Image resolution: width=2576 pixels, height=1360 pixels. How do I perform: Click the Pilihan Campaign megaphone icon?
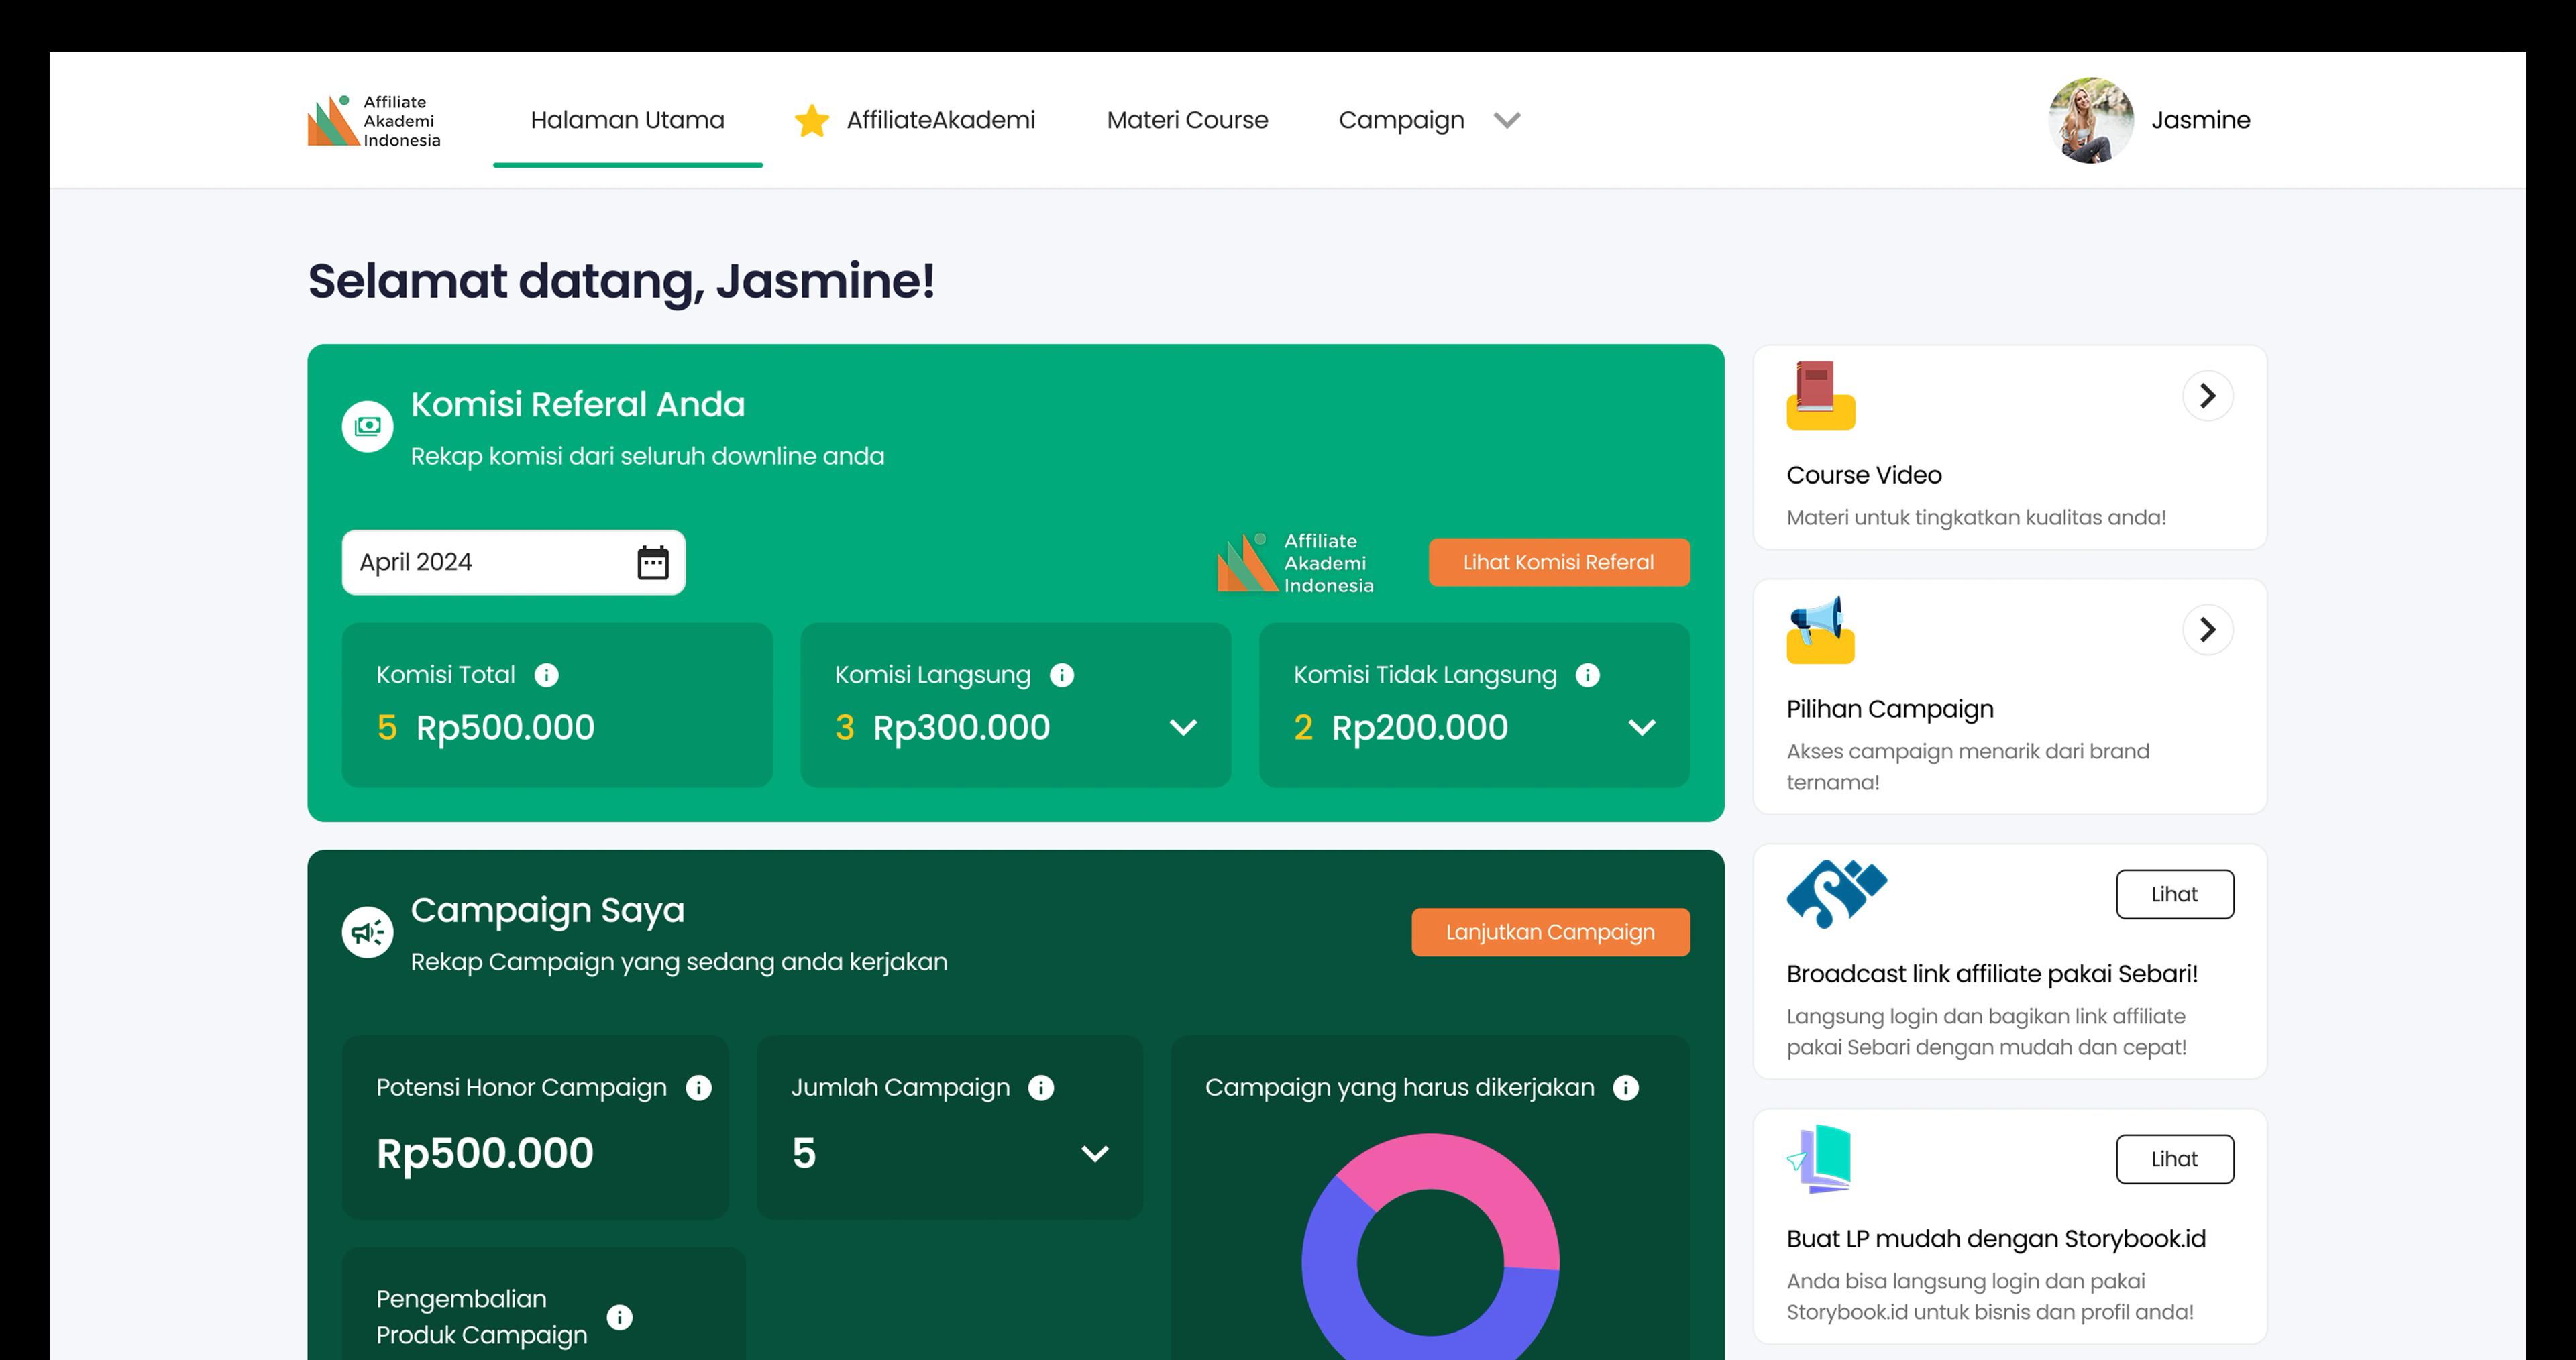1821,629
